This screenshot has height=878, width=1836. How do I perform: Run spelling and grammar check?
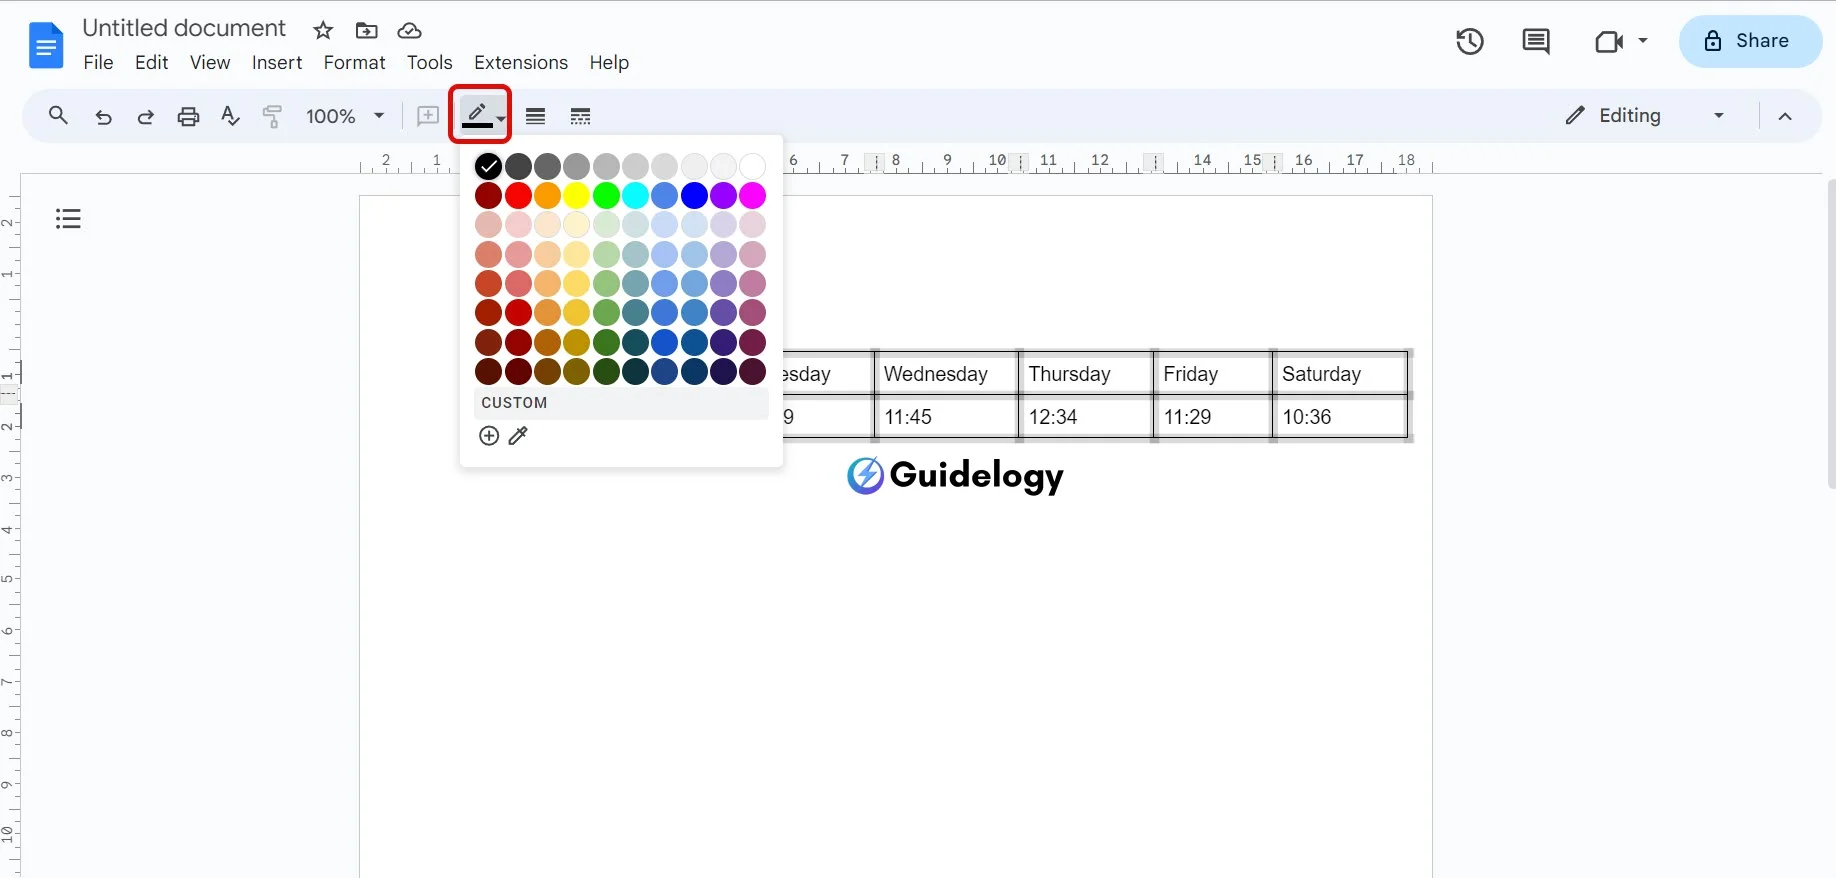coord(230,116)
